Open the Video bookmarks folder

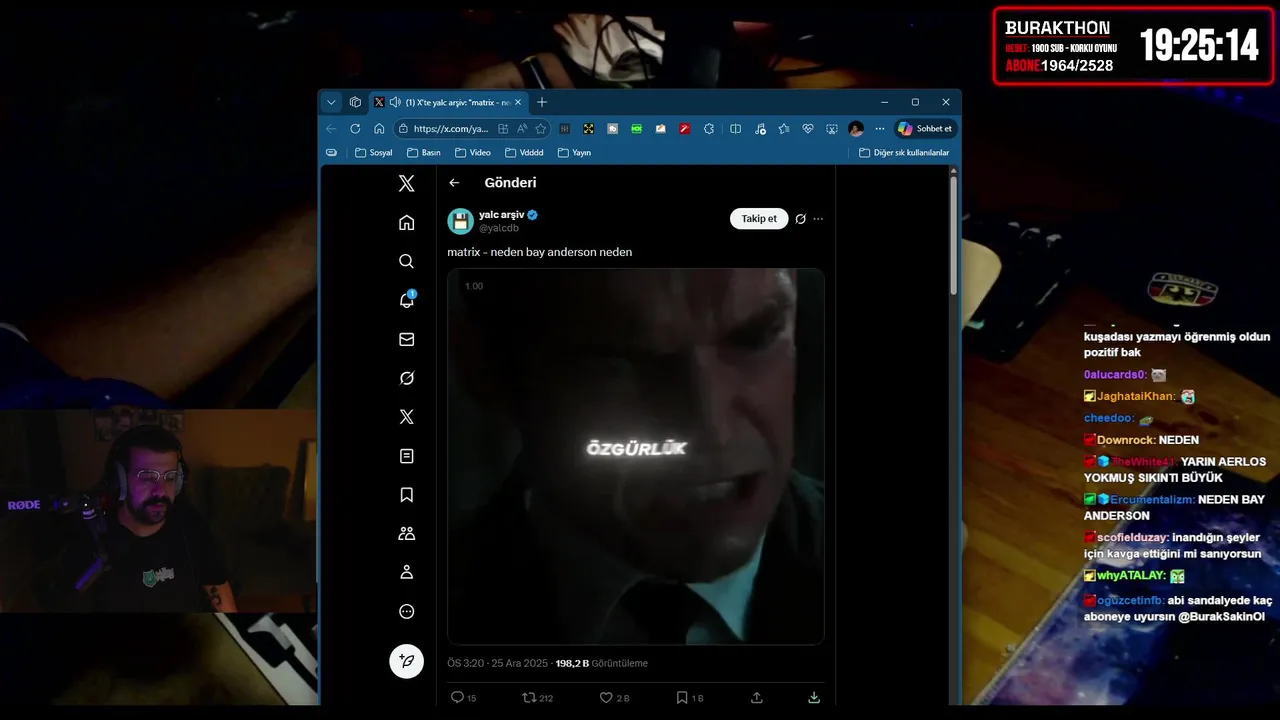pos(473,153)
